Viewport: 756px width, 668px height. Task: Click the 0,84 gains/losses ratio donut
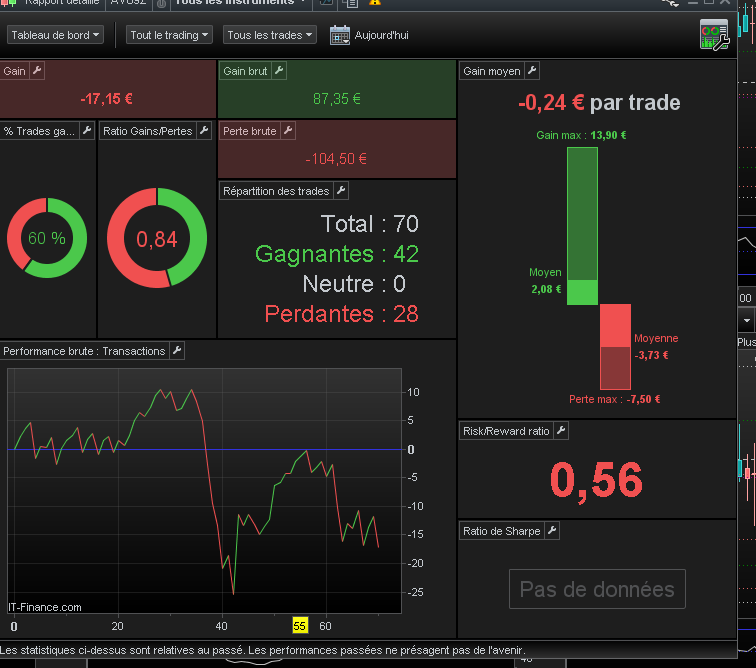157,238
